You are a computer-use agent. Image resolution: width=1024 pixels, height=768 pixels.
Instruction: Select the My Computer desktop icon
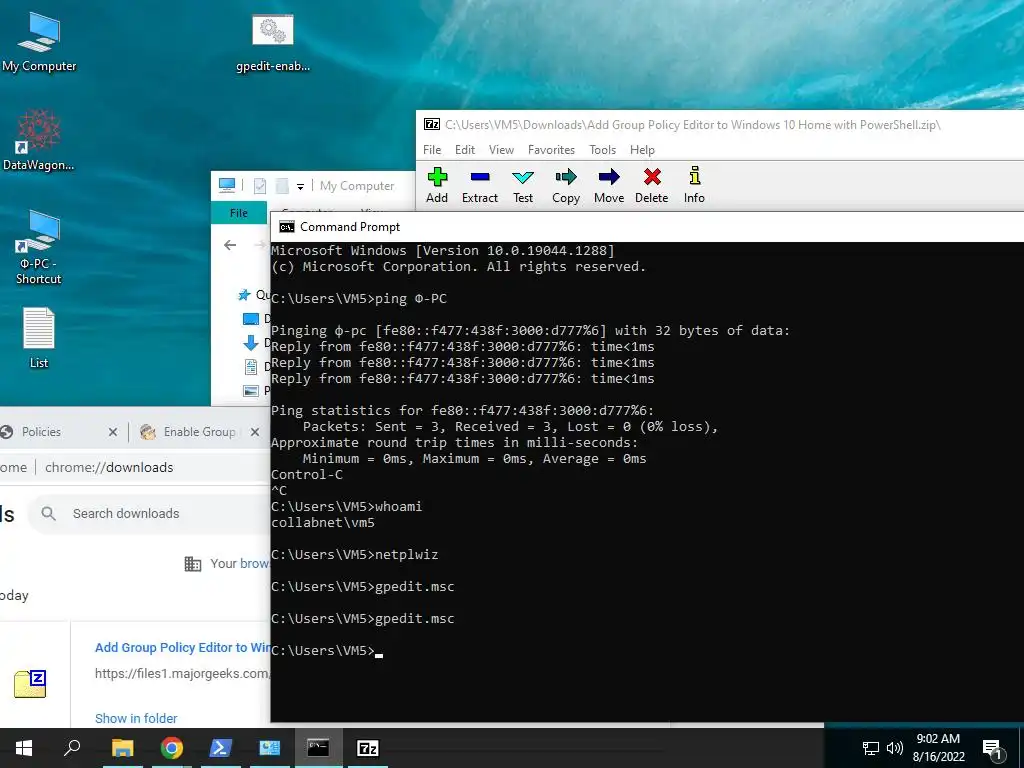39,42
